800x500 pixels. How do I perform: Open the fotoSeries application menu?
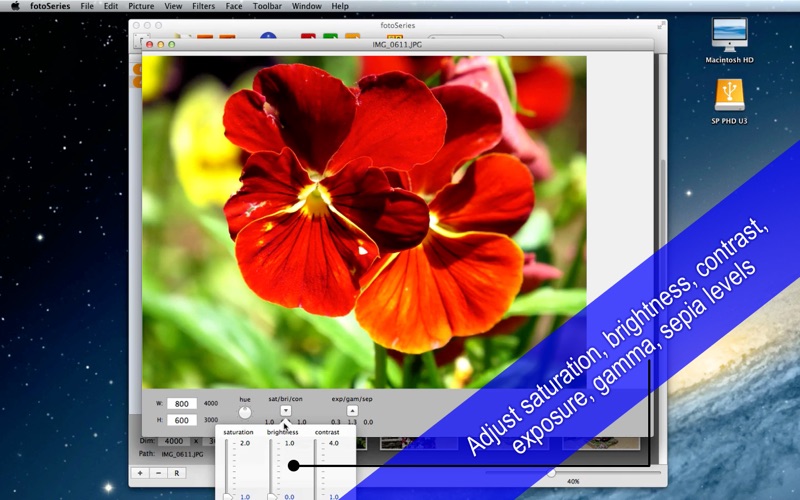[49, 6]
